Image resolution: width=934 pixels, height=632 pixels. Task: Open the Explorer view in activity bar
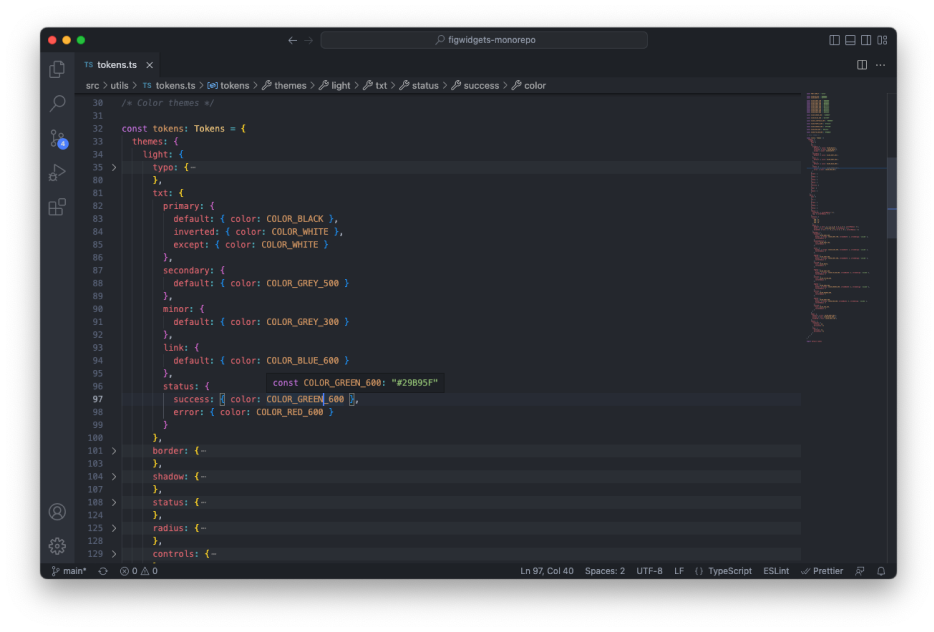coord(58,69)
